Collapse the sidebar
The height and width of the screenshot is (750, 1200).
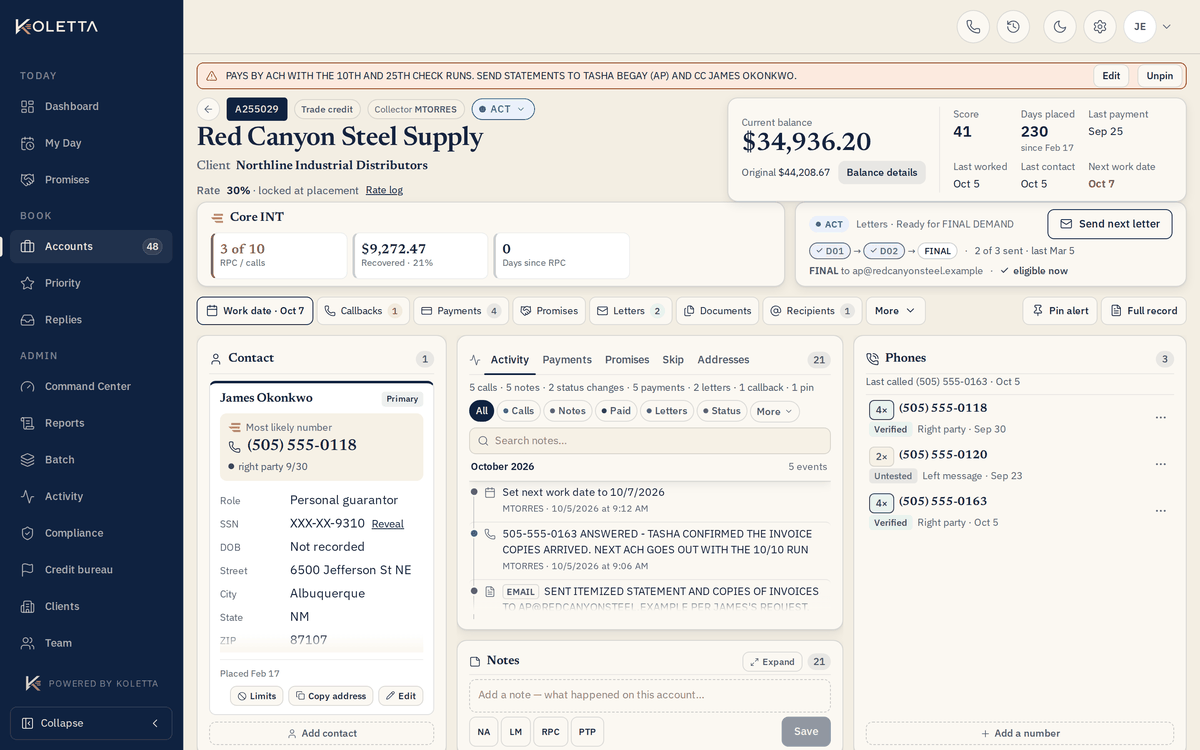point(91,723)
